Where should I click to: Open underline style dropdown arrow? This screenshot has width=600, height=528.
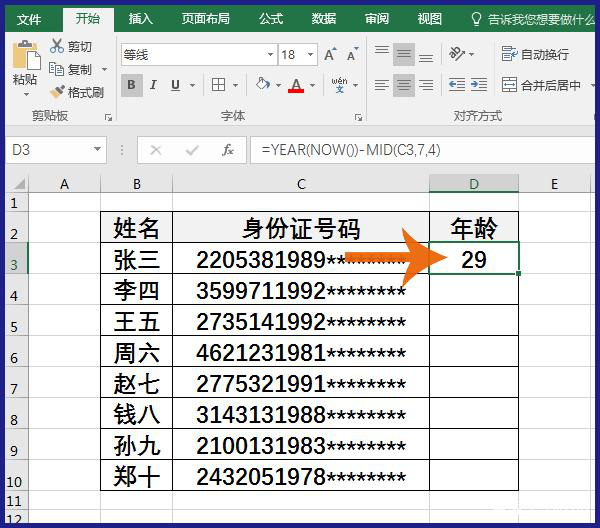(192, 85)
